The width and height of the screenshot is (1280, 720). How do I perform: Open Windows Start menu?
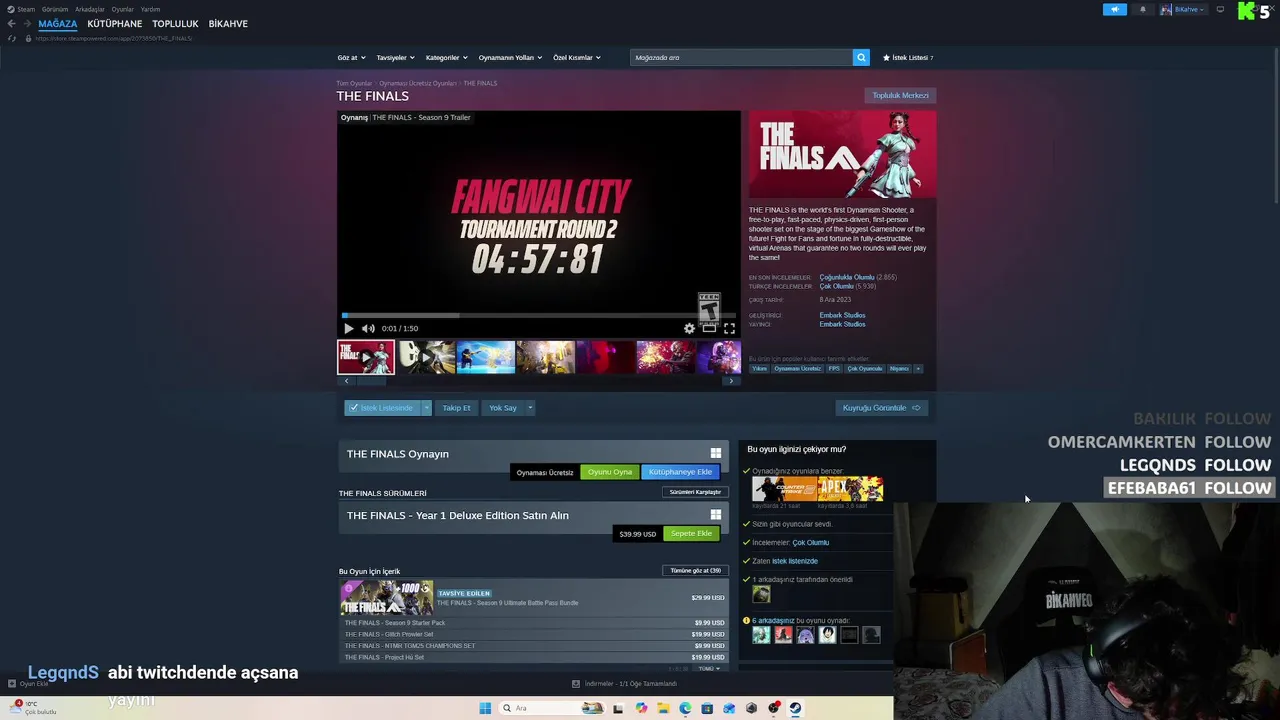click(485, 708)
